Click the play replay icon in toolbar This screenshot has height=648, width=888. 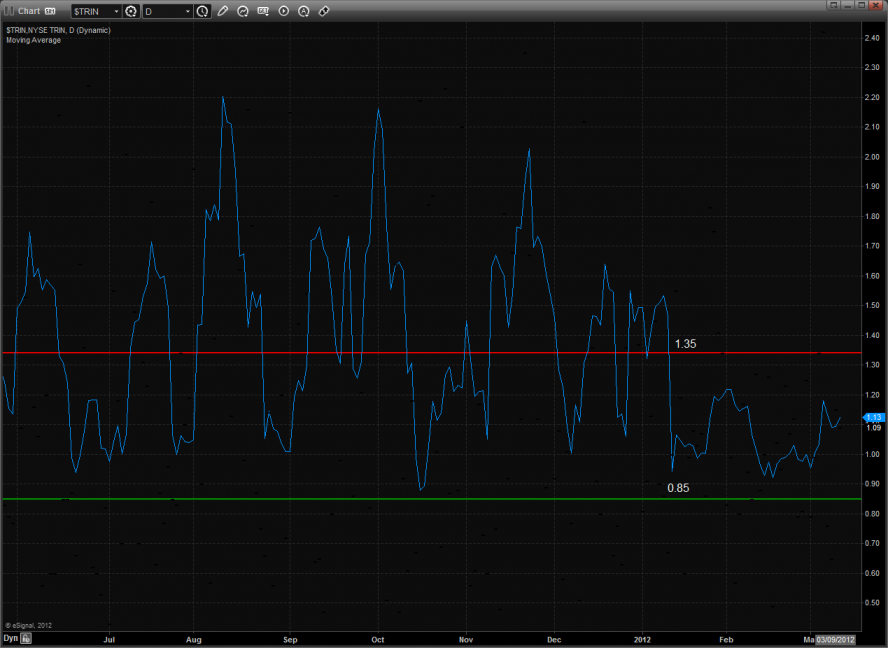point(284,11)
